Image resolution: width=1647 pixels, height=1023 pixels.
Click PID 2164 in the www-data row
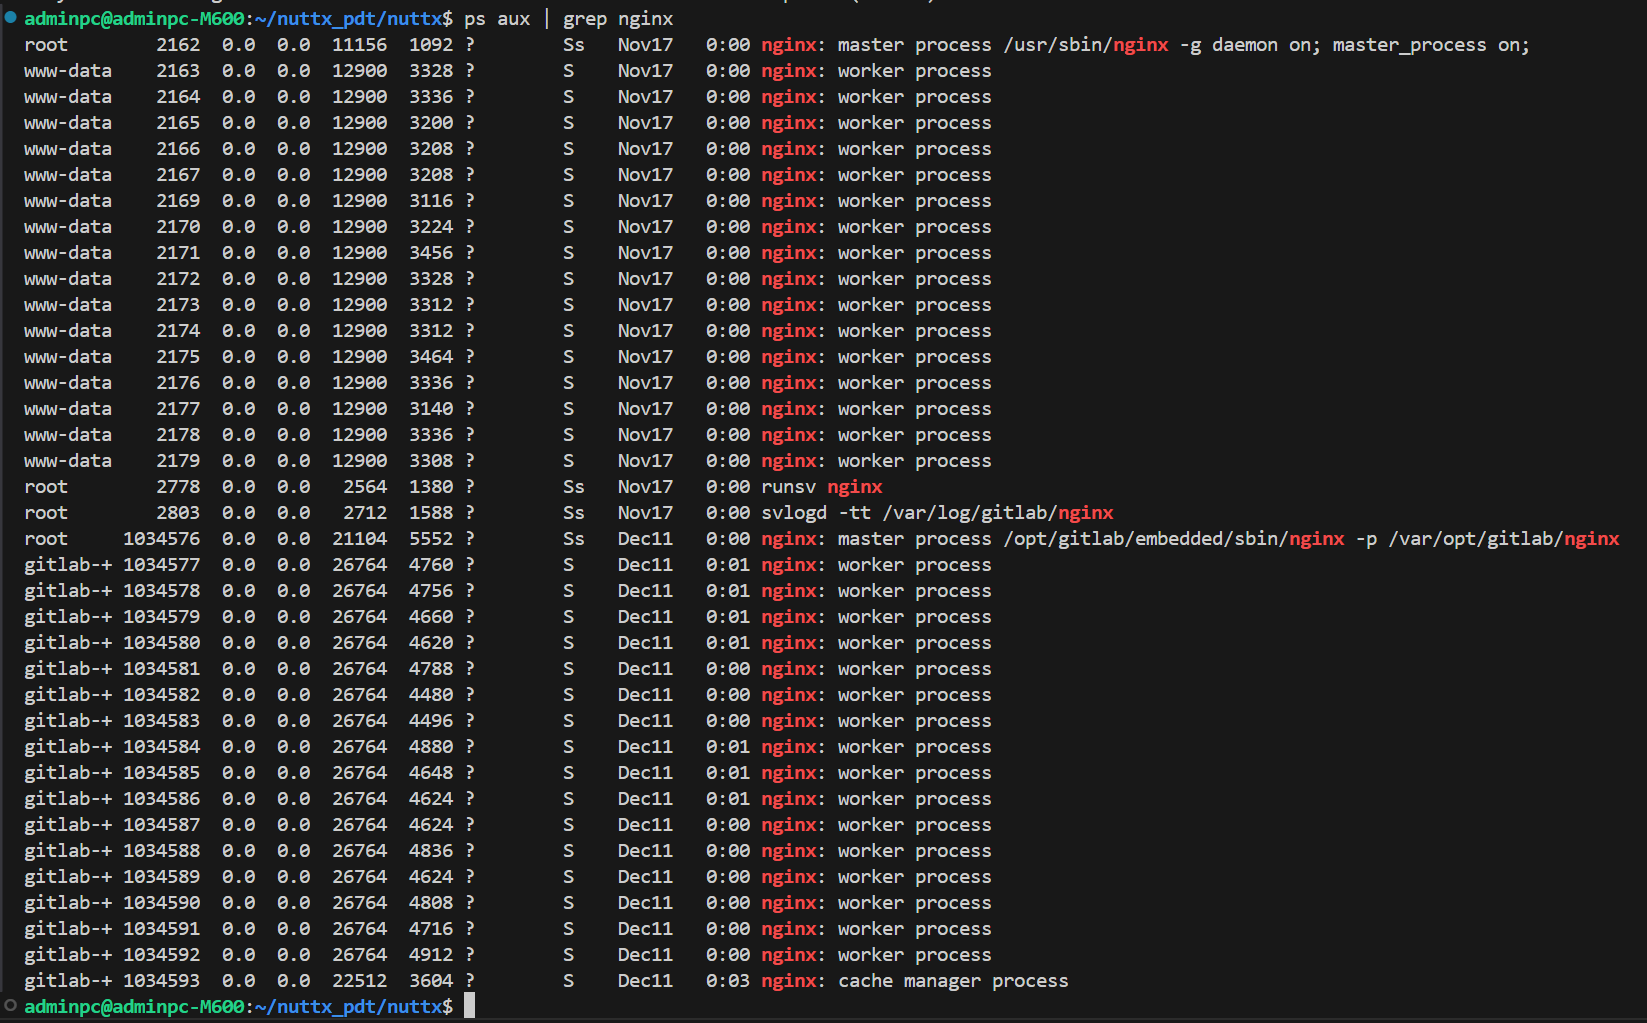click(178, 97)
